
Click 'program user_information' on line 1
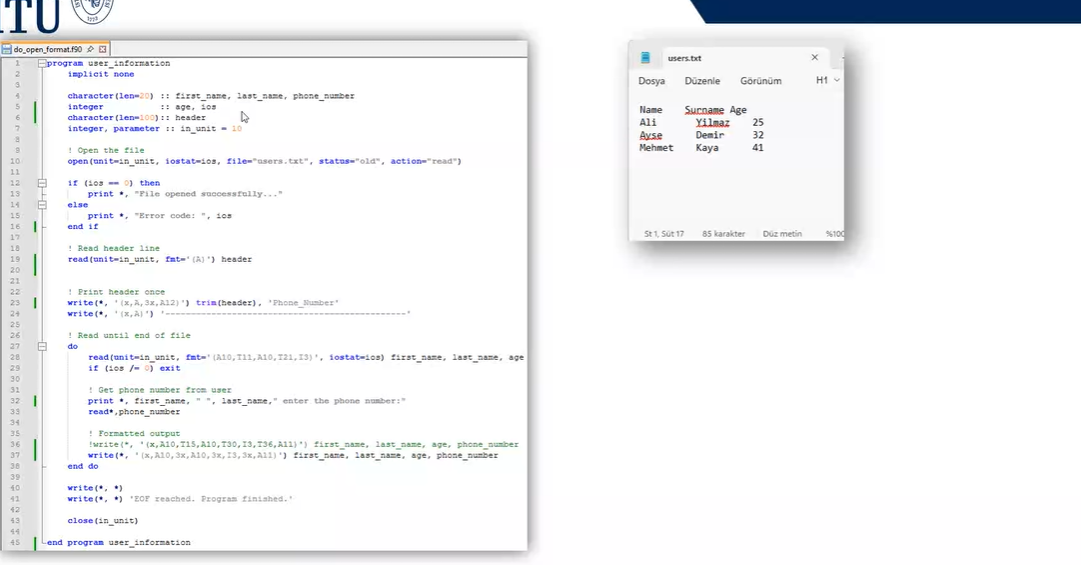click(108, 63)
